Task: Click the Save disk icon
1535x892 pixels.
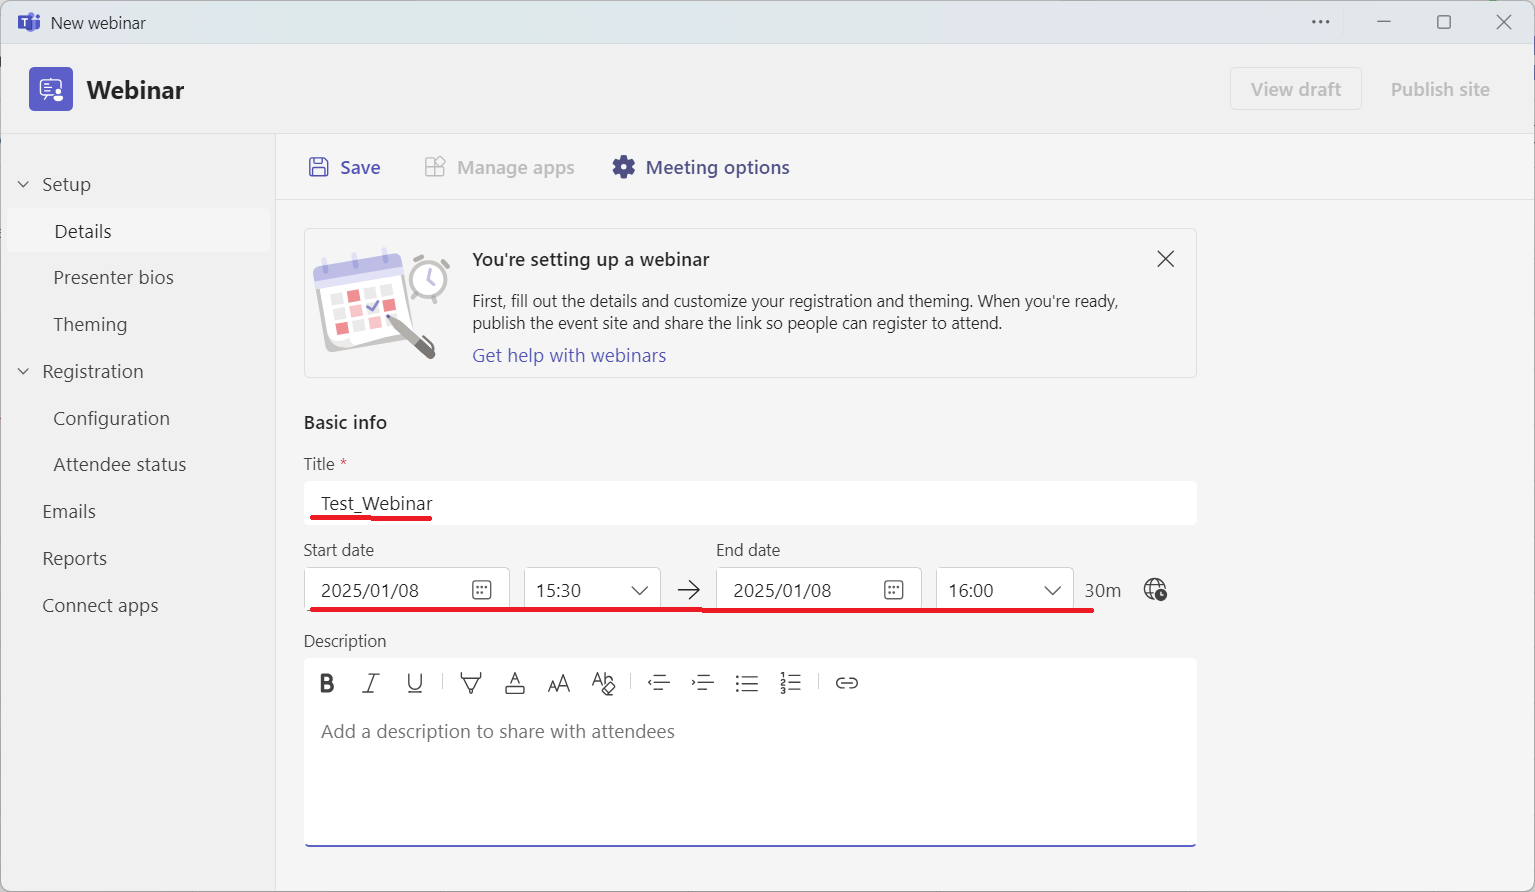Action: point(319,167)
